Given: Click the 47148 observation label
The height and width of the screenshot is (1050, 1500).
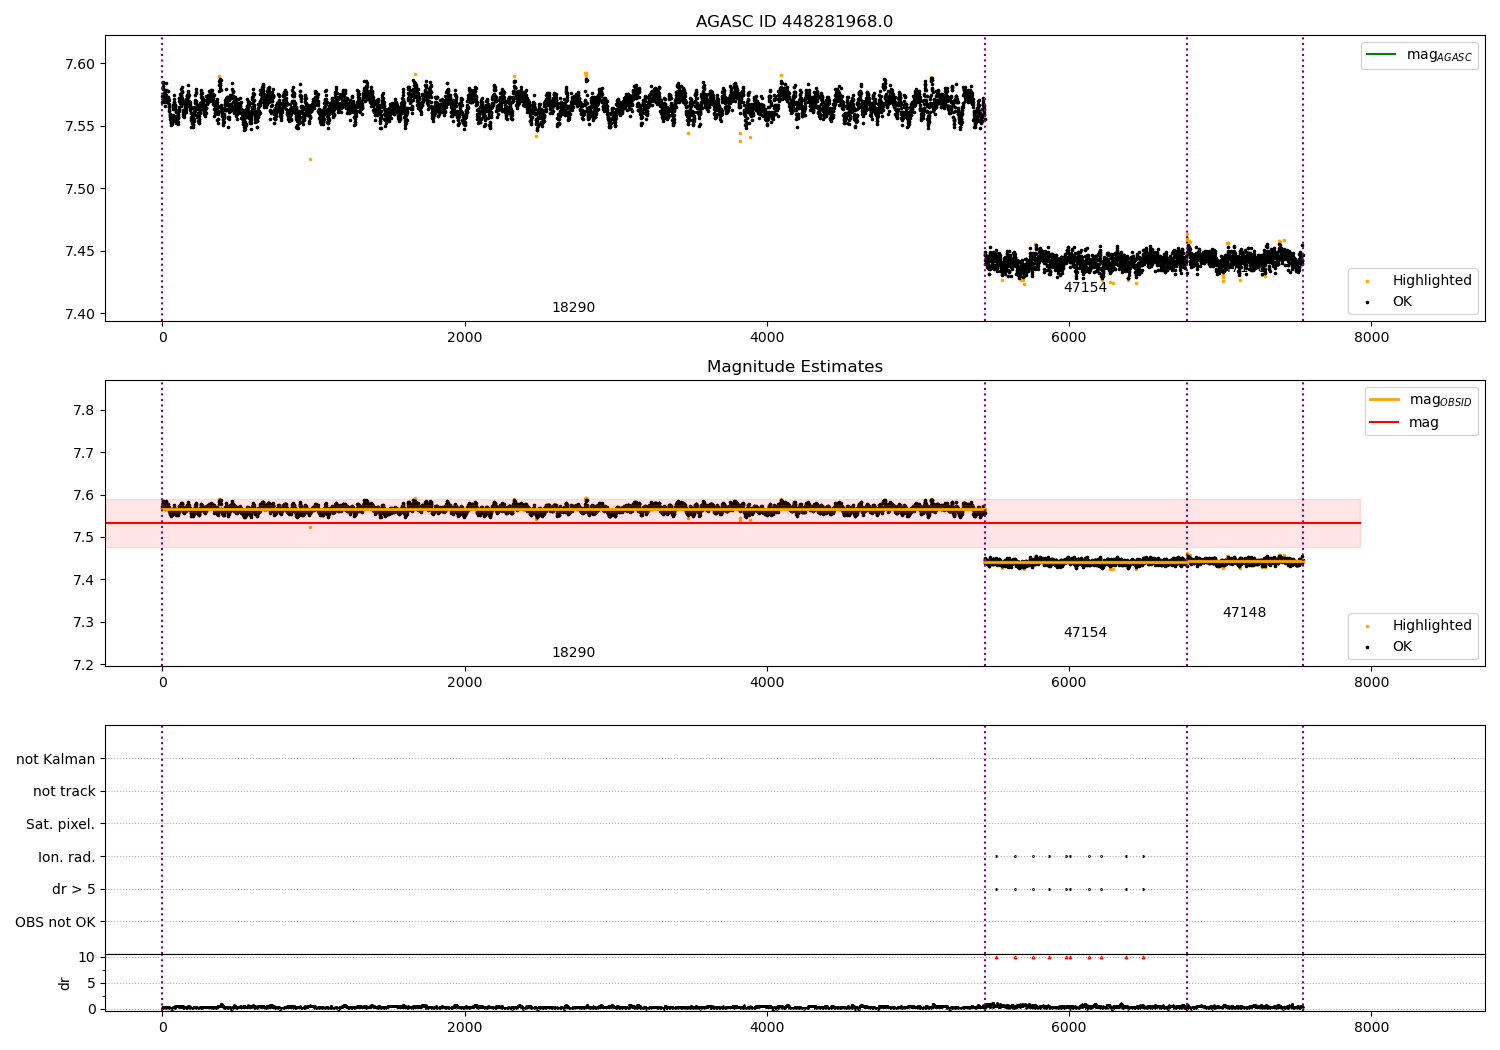Looking at the screenshot, I should (x=1244, y=612).
